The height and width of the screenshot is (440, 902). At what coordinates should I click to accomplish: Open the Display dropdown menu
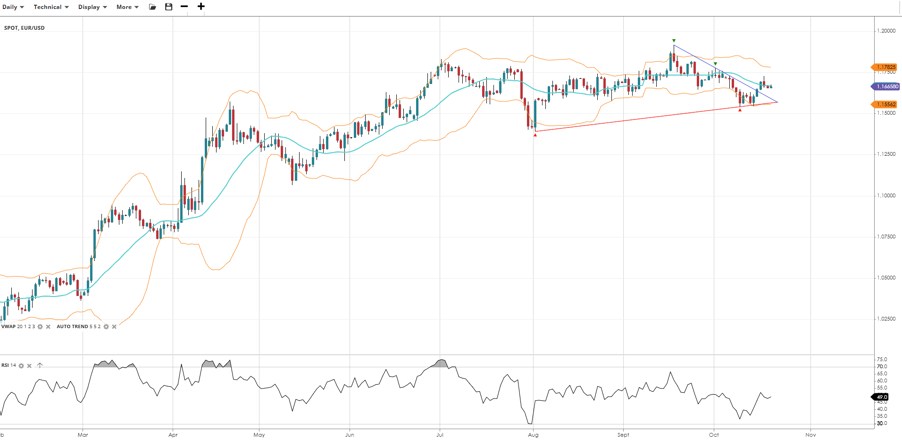pyautogui.click(x=92, y=7)
